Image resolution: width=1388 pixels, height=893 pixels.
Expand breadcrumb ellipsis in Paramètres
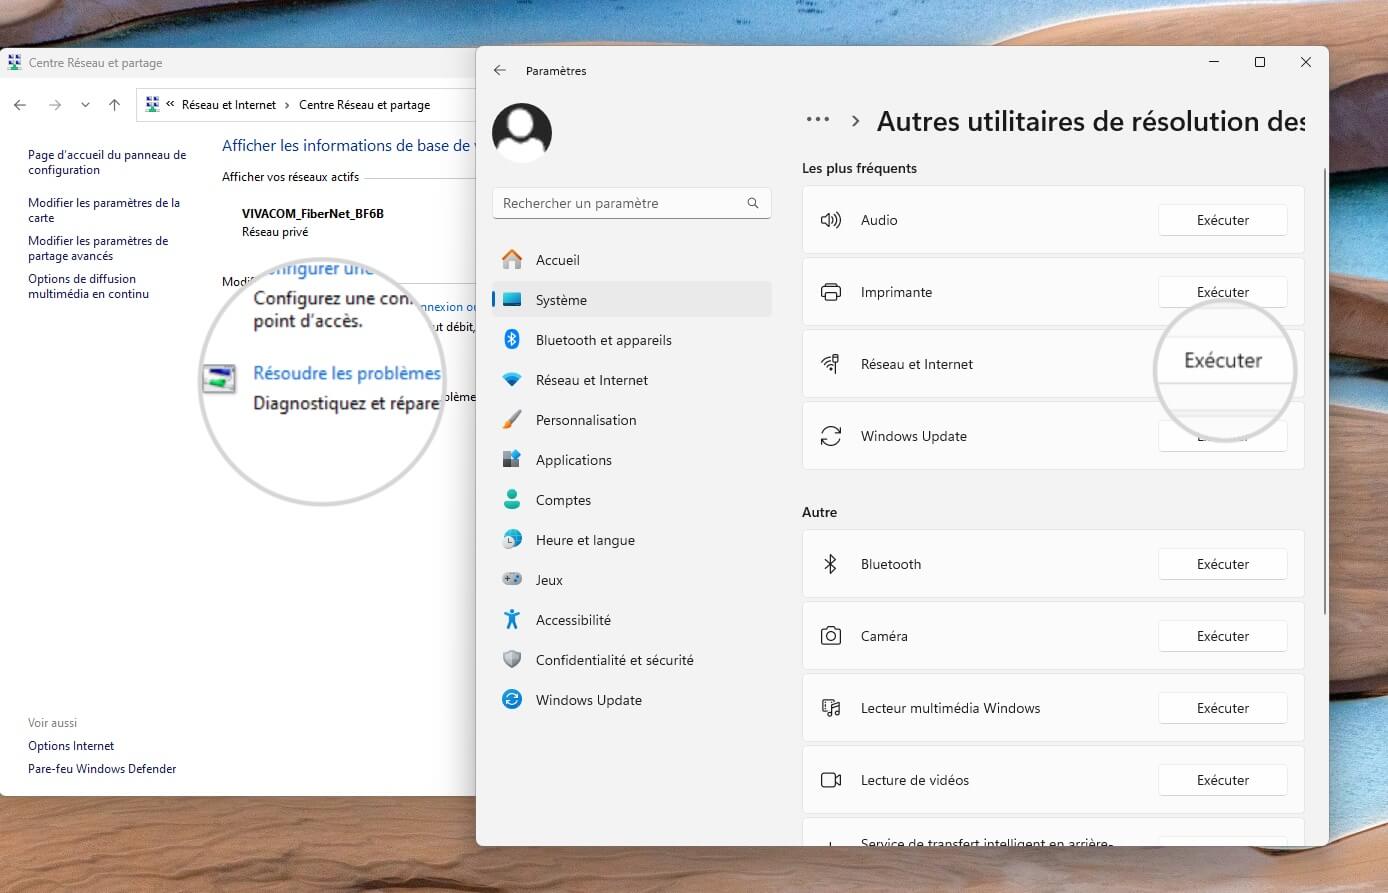coord(818,120)
